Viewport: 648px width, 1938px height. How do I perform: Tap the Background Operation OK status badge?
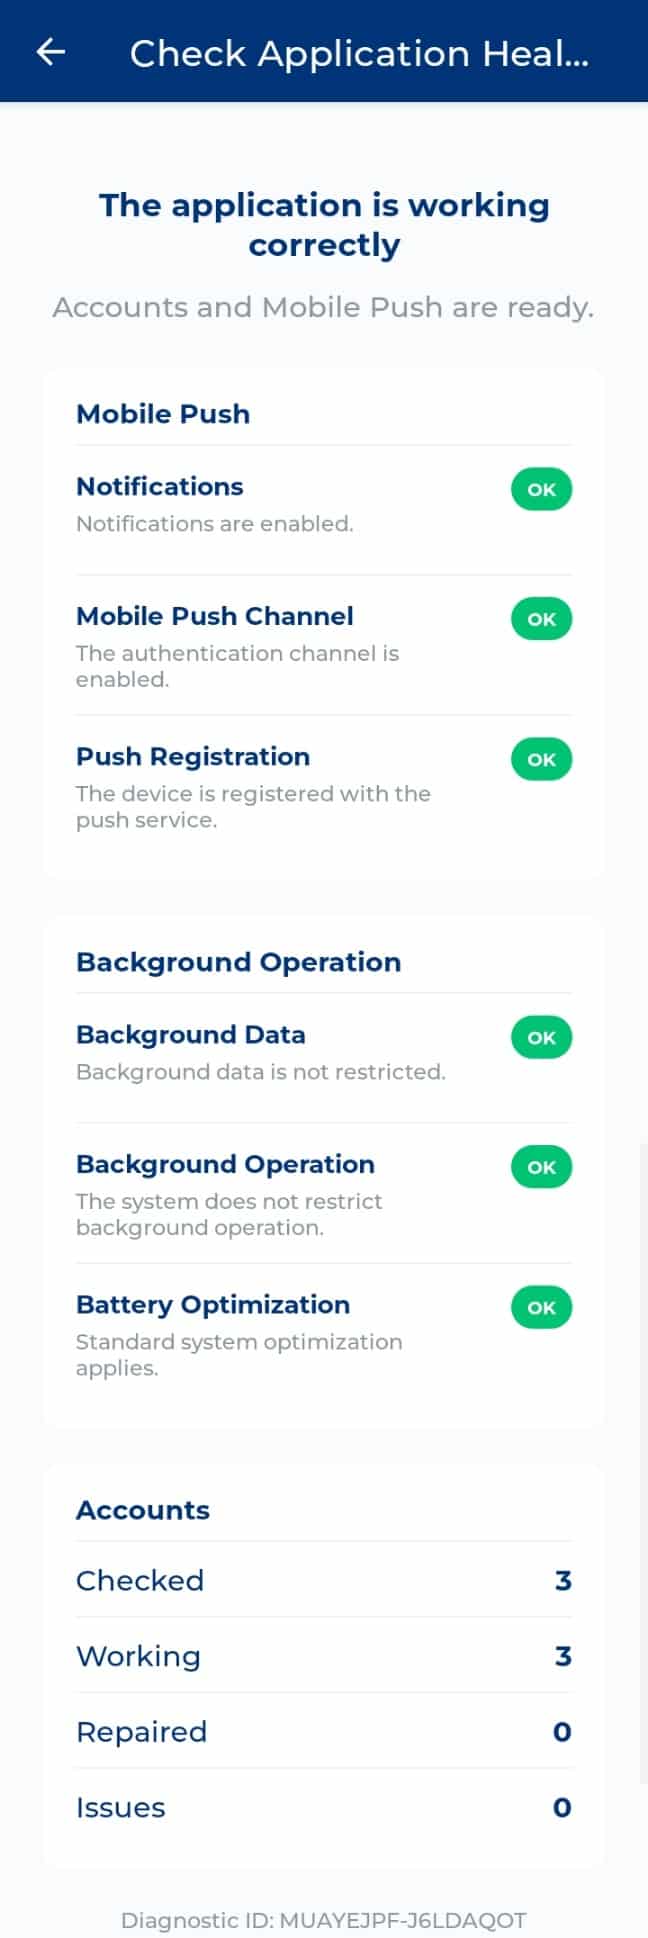[x=541, y=1167]
